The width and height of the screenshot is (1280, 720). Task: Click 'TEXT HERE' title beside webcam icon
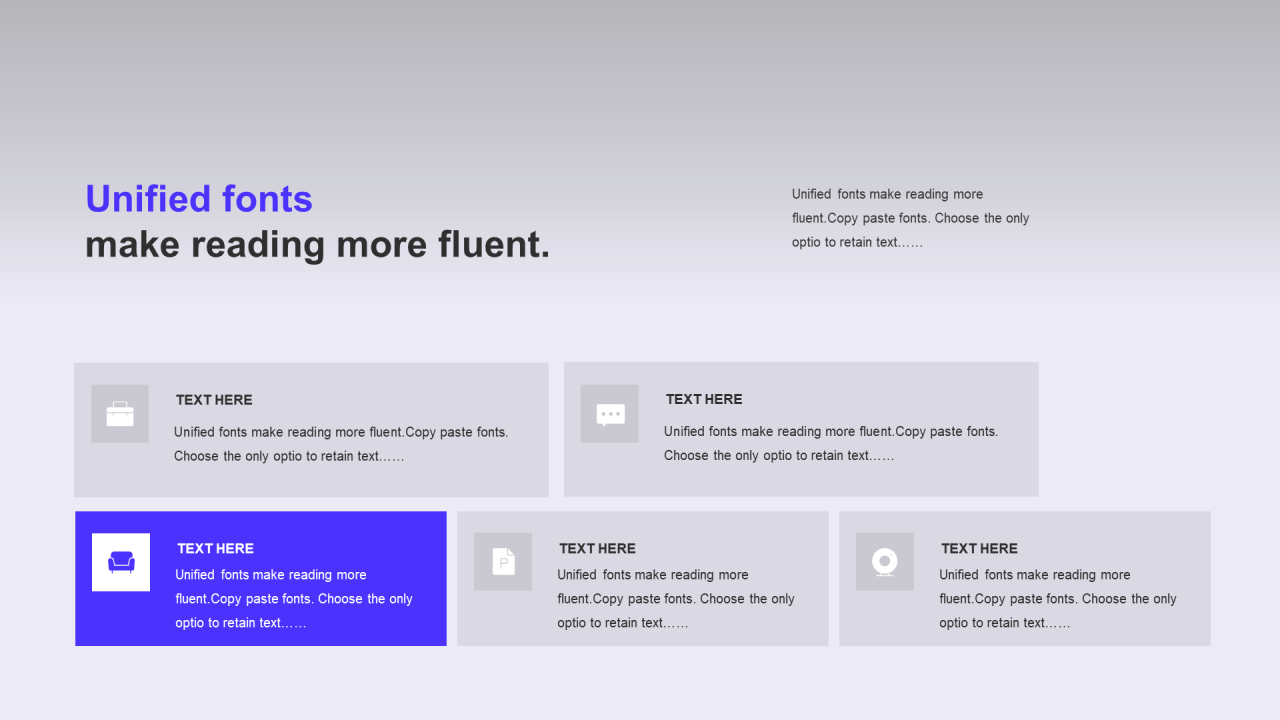pos(979,548)
